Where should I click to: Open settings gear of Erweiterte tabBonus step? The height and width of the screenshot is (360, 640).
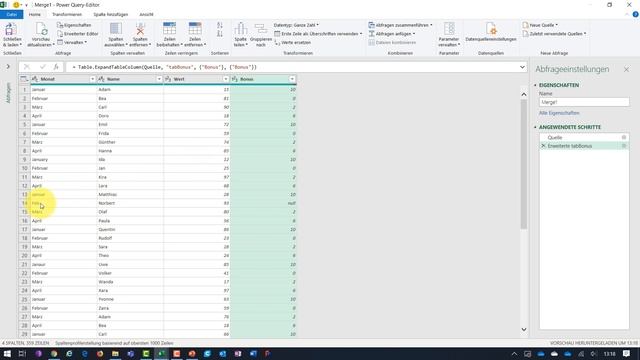(x=624, y=146)
